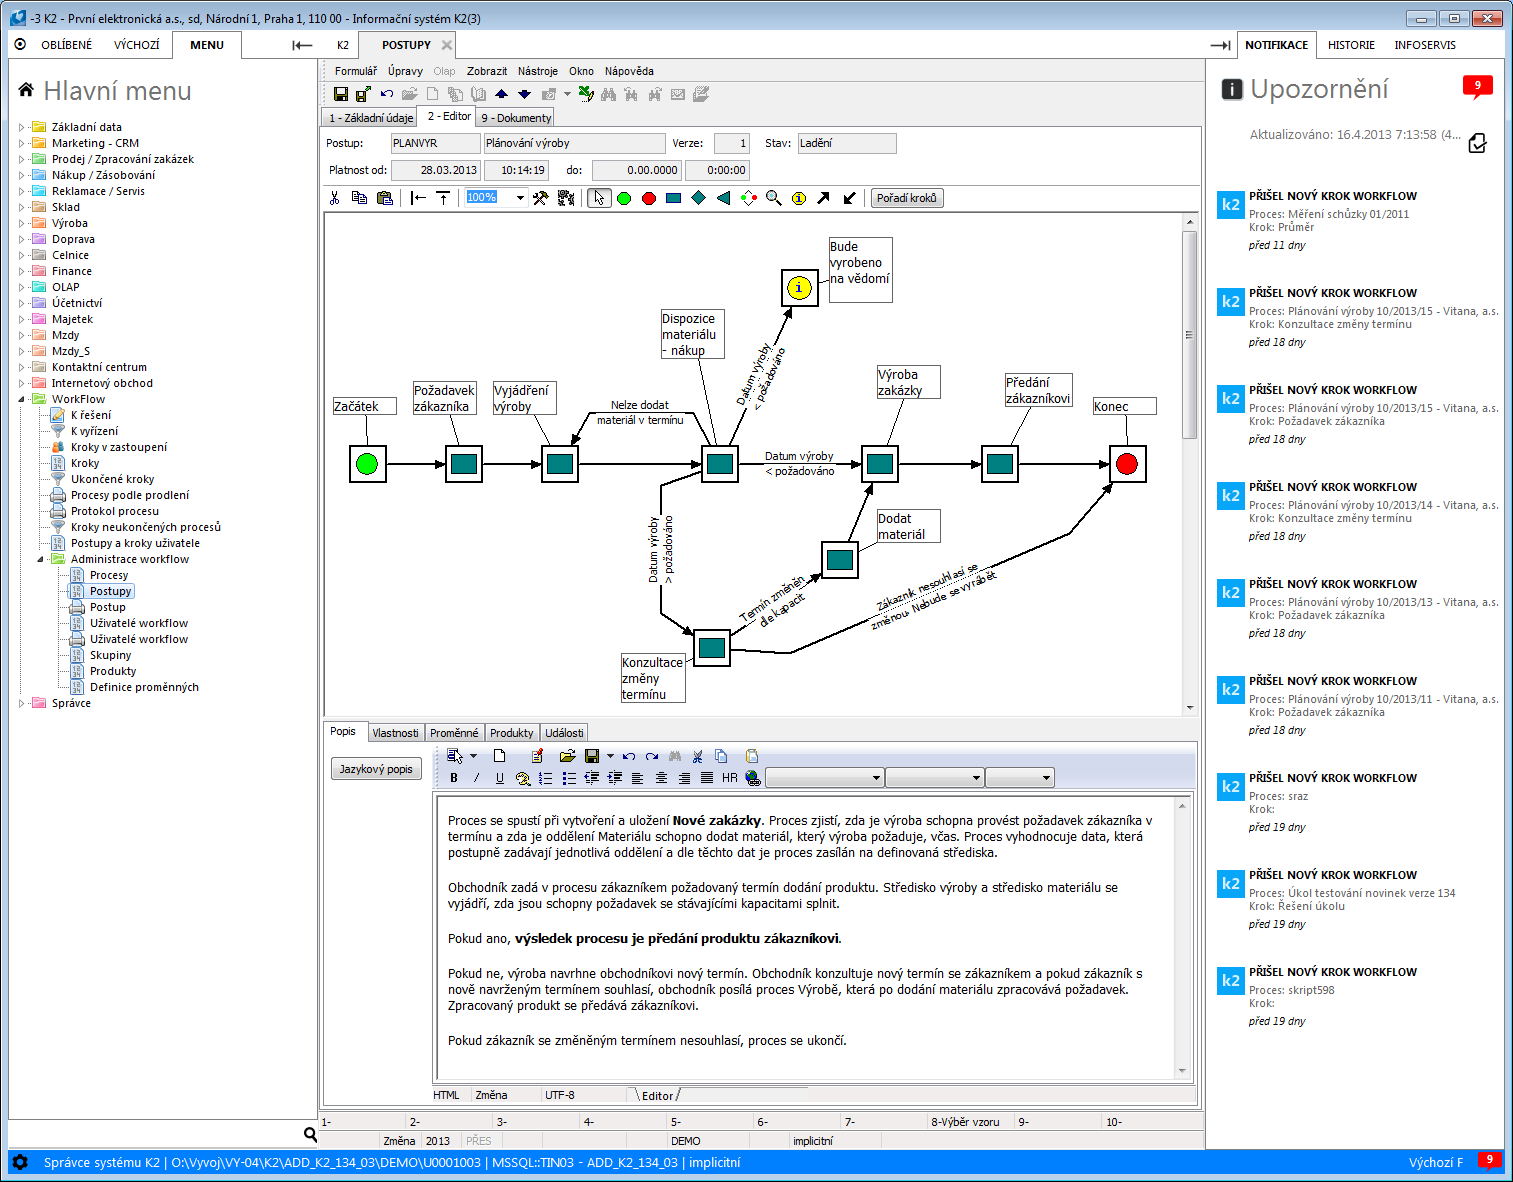Toggle the pointer selection tool
Viewport: 1513px width, 1182px height.
[599, 198]
